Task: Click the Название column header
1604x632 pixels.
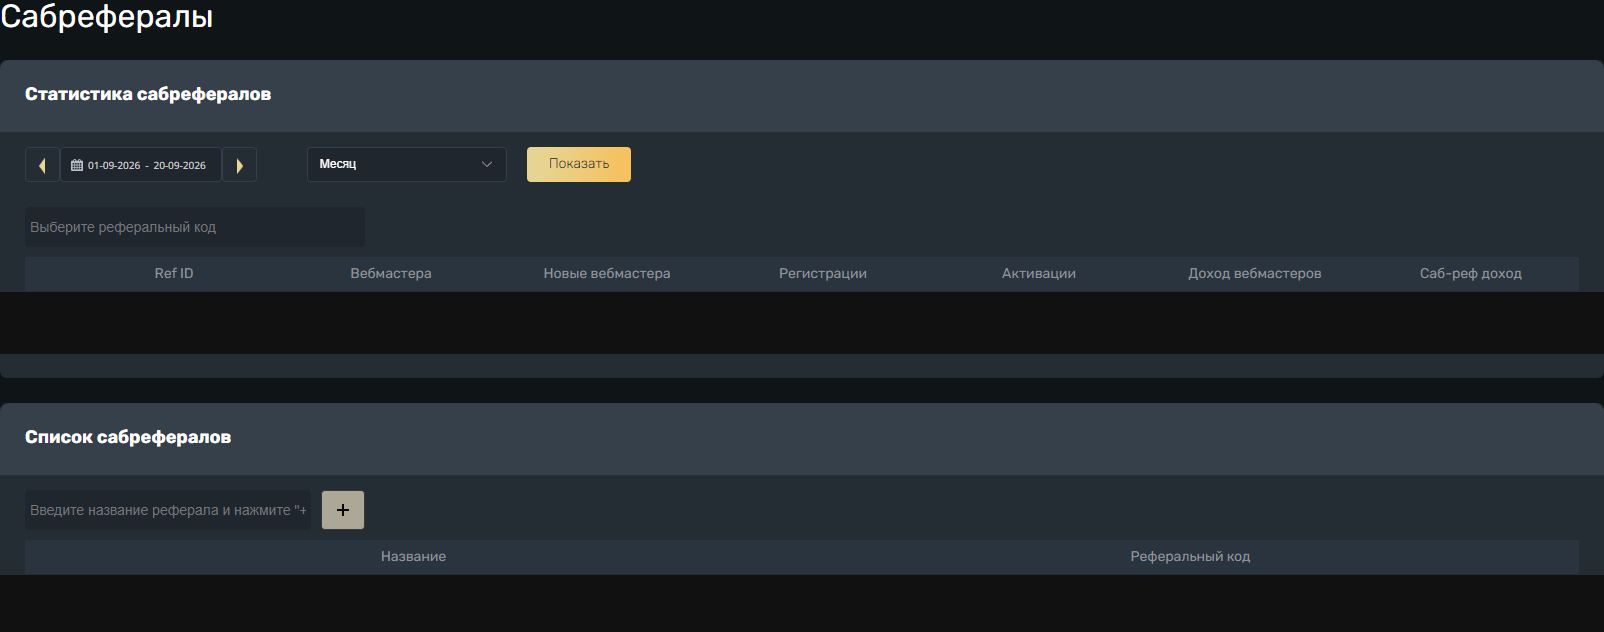Action: click(x=413, y=557)
